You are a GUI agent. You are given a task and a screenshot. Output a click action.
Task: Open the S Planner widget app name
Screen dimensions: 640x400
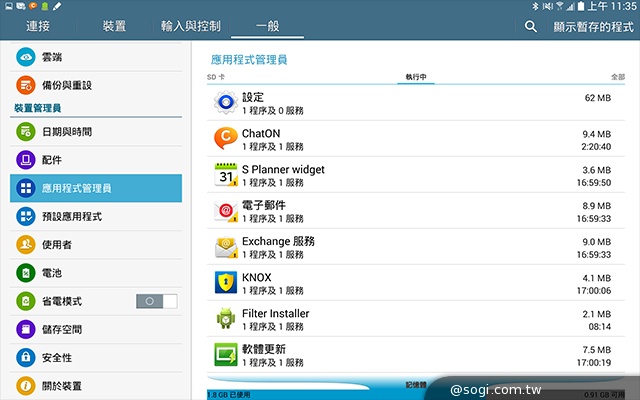283,169
